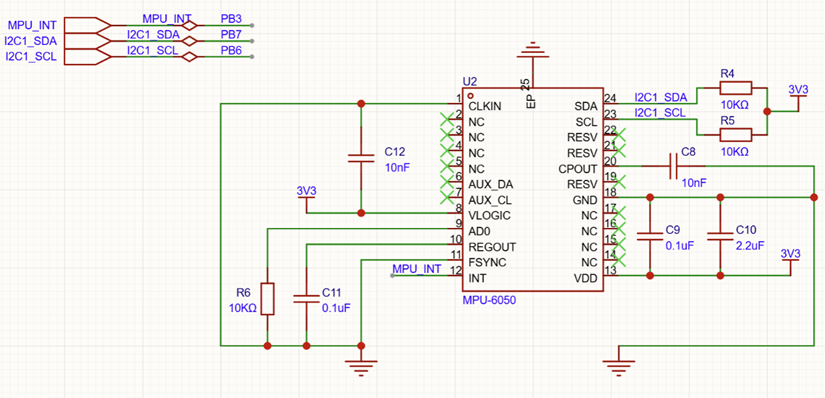The image size is (825, 398).
Task: Click the SDA pin name on U2
Action: (587, 106)
